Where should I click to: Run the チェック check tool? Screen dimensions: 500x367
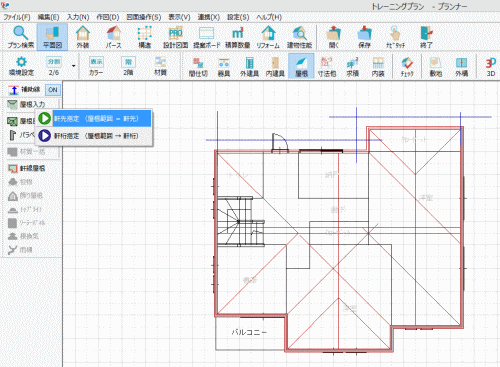407,66
